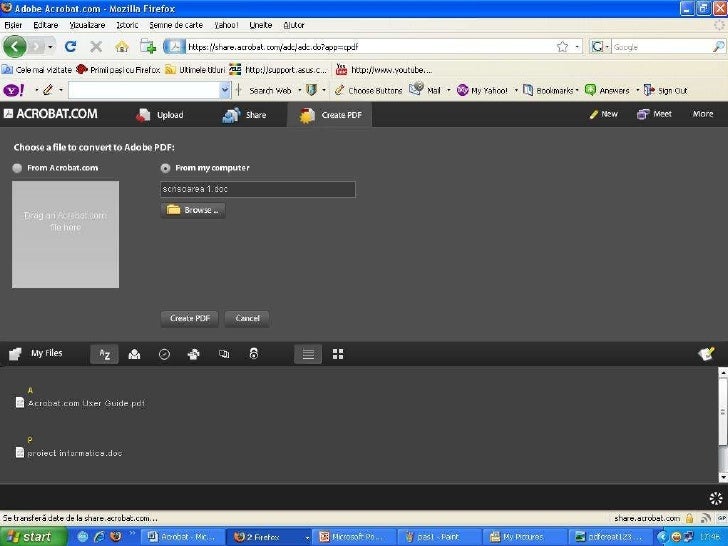
Task: Select the From Acrobat.com radio button
Action: point(17,168)
